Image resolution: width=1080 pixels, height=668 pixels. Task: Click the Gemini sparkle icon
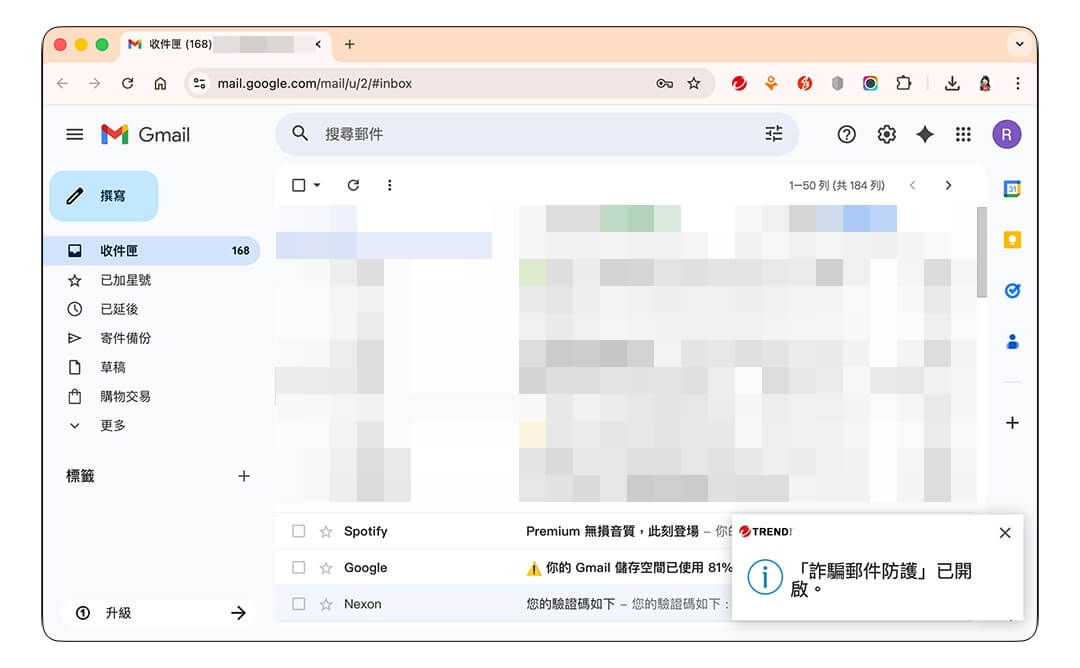(924, 133)
